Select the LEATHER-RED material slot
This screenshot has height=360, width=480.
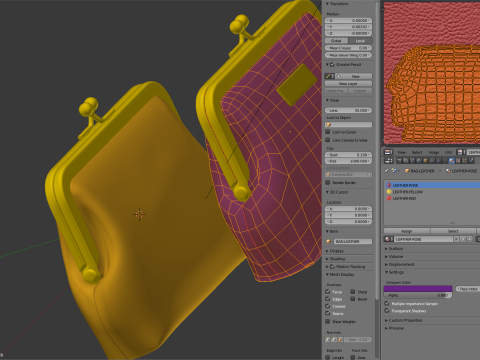432,198
